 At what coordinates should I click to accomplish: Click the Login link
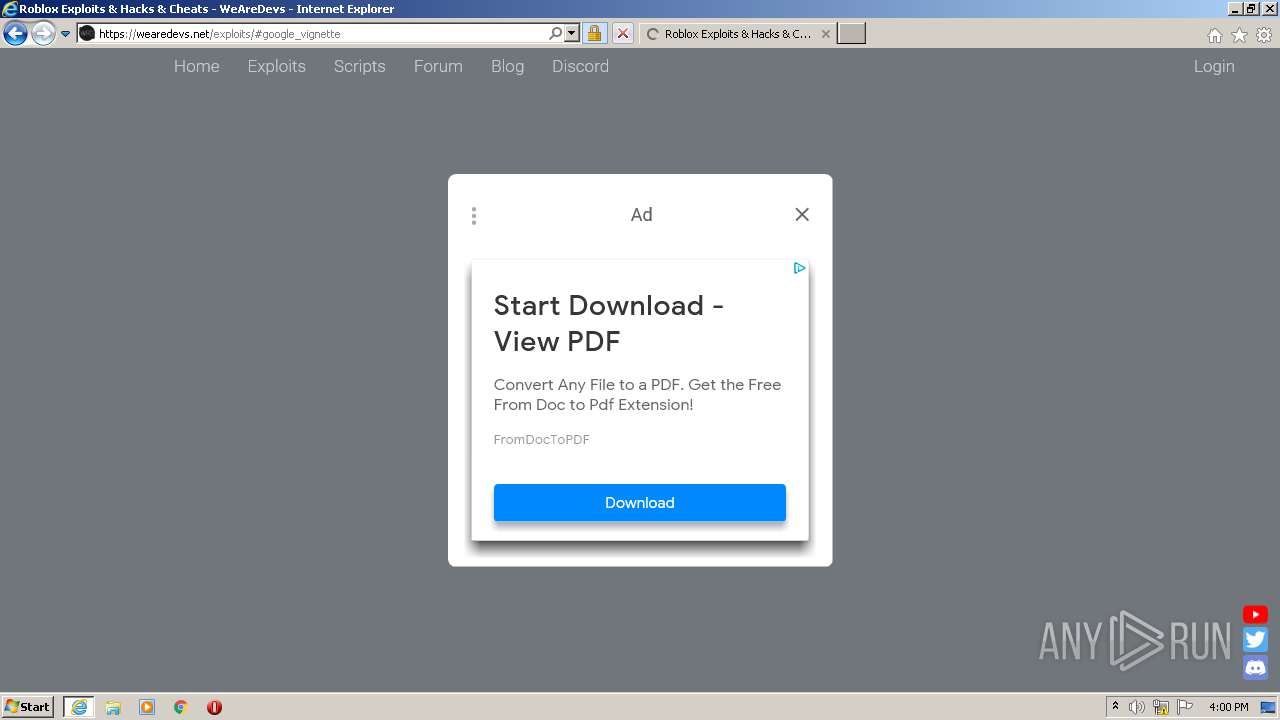click(1214, 66)
